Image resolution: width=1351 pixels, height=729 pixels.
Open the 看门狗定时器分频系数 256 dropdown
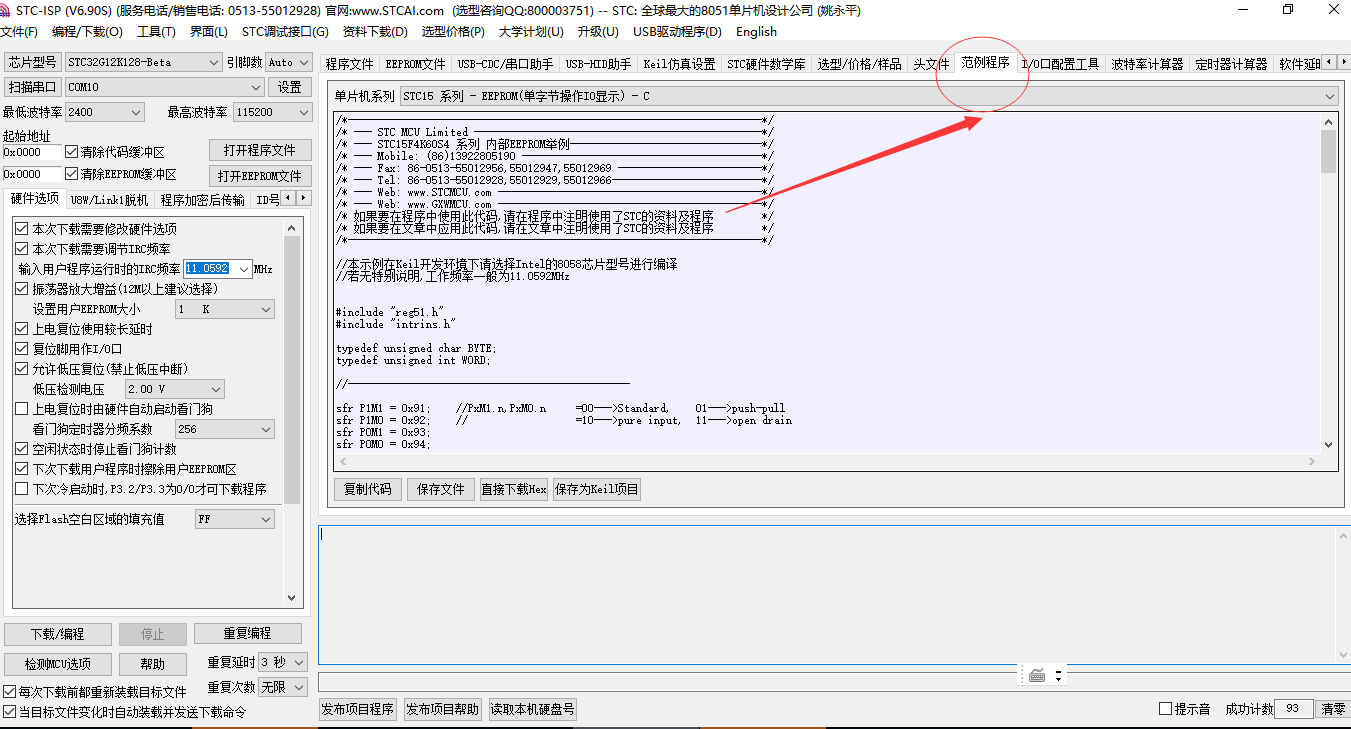click(224, 429)
